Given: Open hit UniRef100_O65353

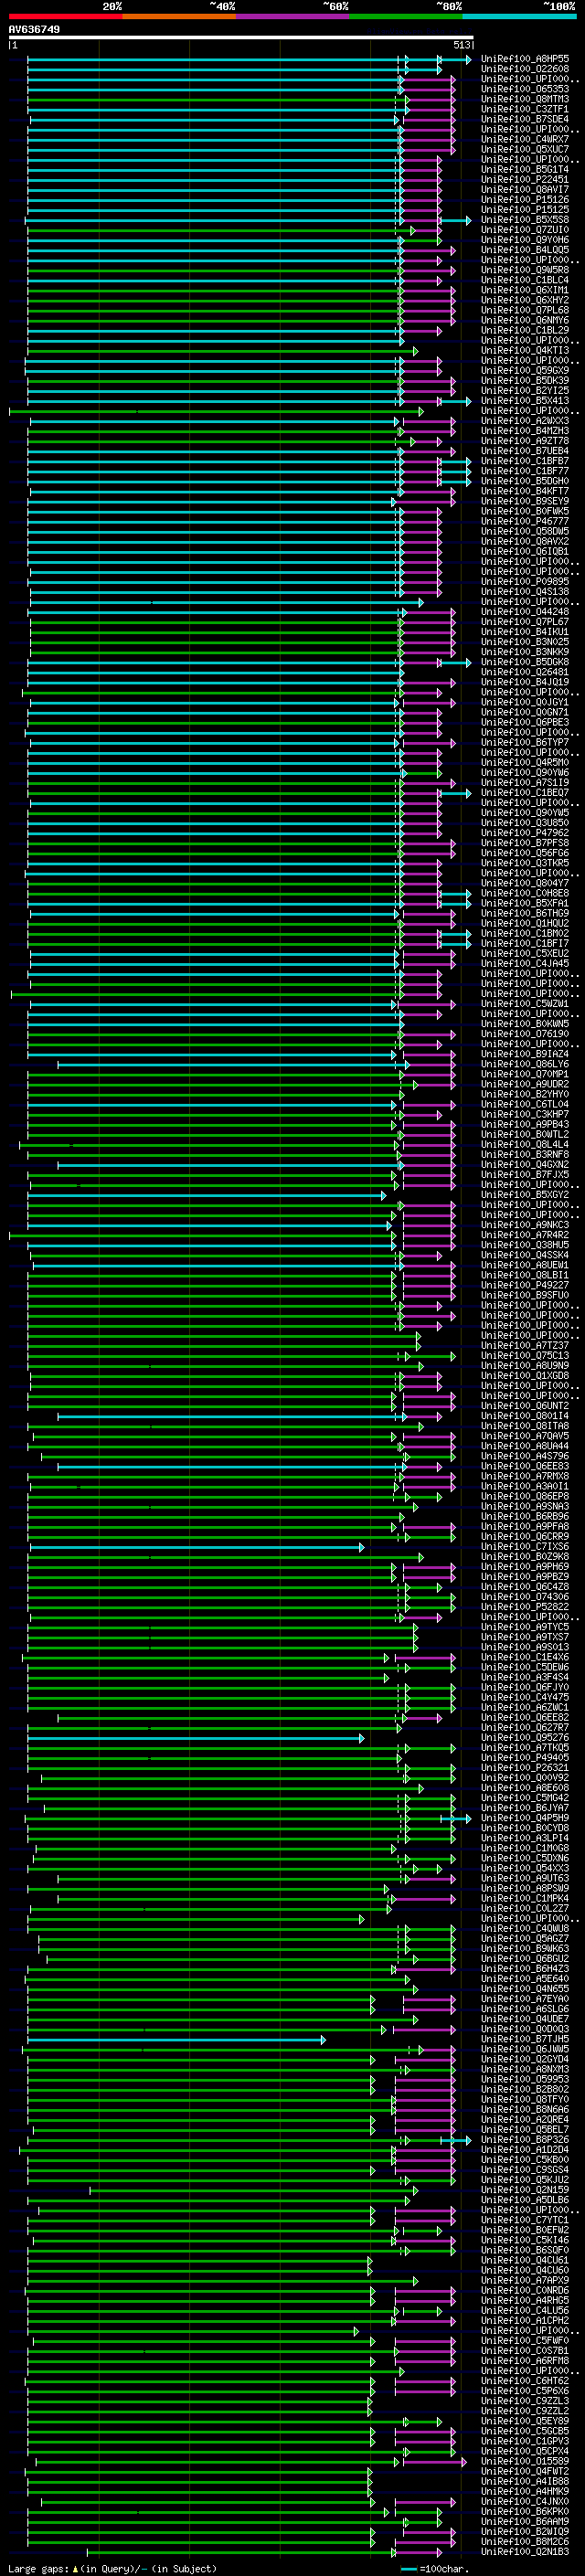Looking at the screenshot, I should tap(525, 89).
